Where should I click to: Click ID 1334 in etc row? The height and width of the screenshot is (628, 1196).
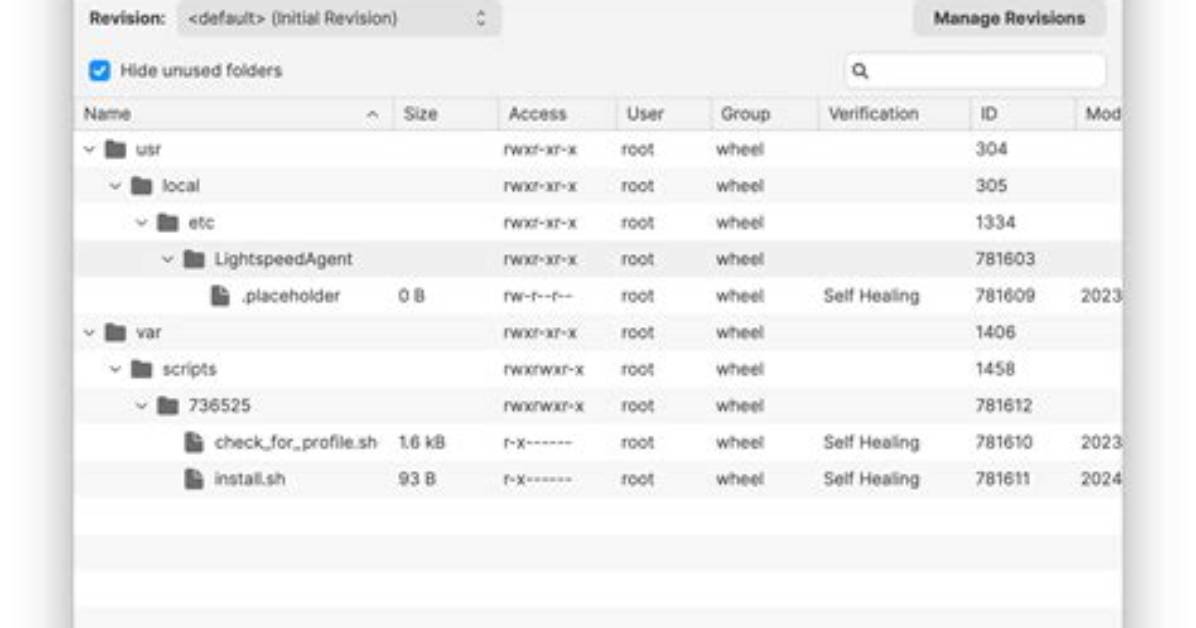(x=995, y=223)
